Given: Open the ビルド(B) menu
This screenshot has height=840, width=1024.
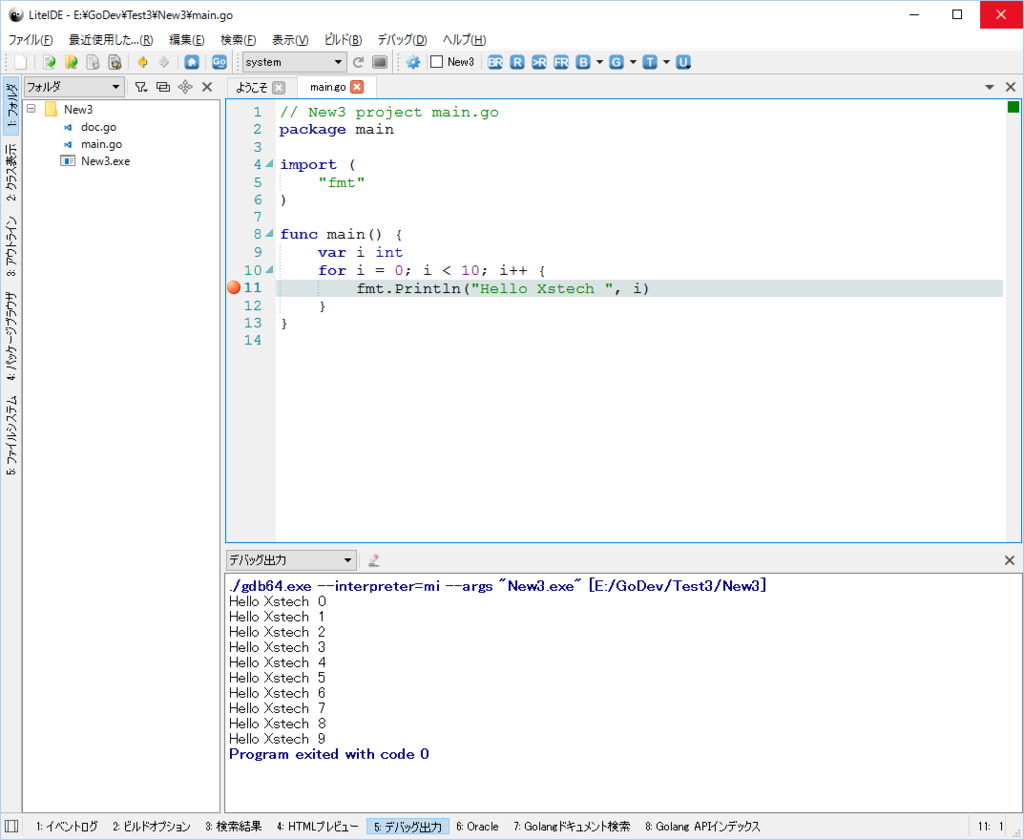Looking at the screenshot, I should click(x=343, y=40).
